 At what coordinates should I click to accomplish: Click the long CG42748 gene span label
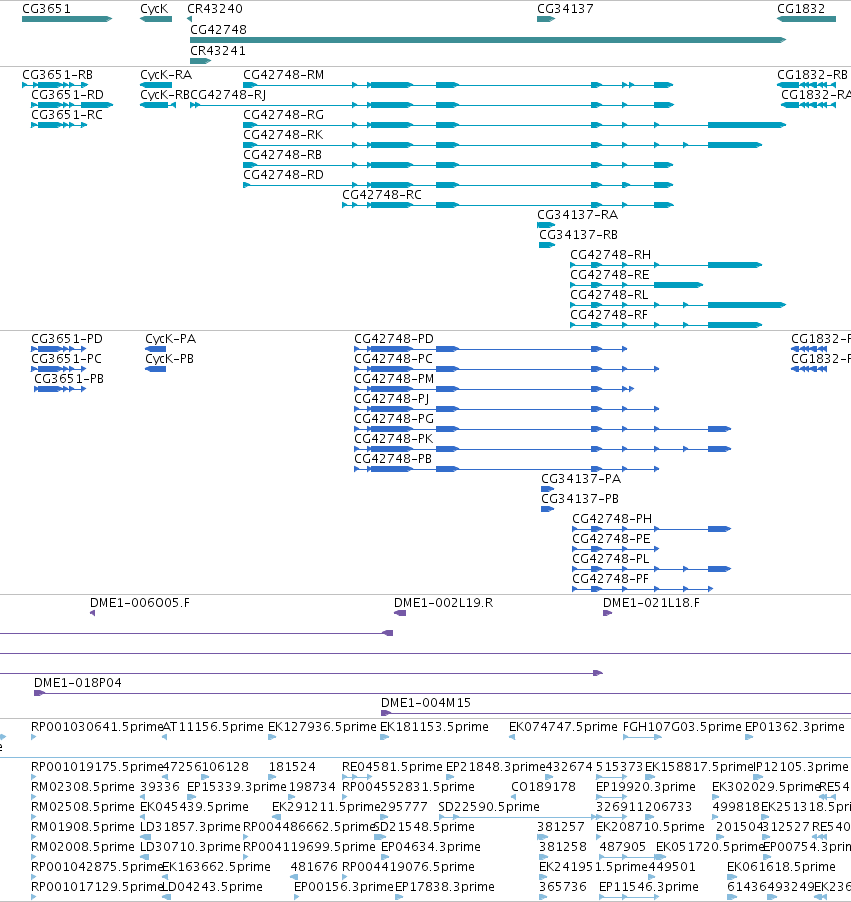click(x=218, y=29)
